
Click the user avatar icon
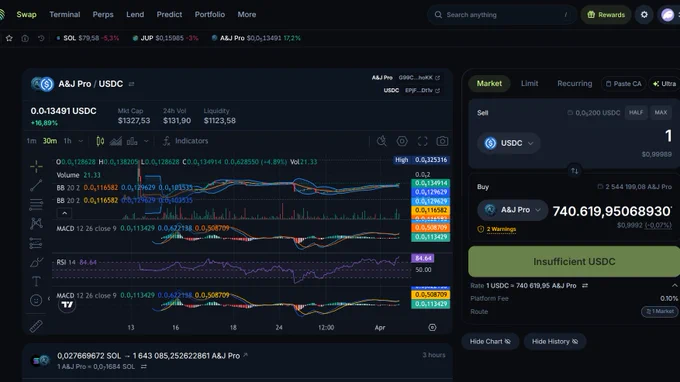coord(667,15)
